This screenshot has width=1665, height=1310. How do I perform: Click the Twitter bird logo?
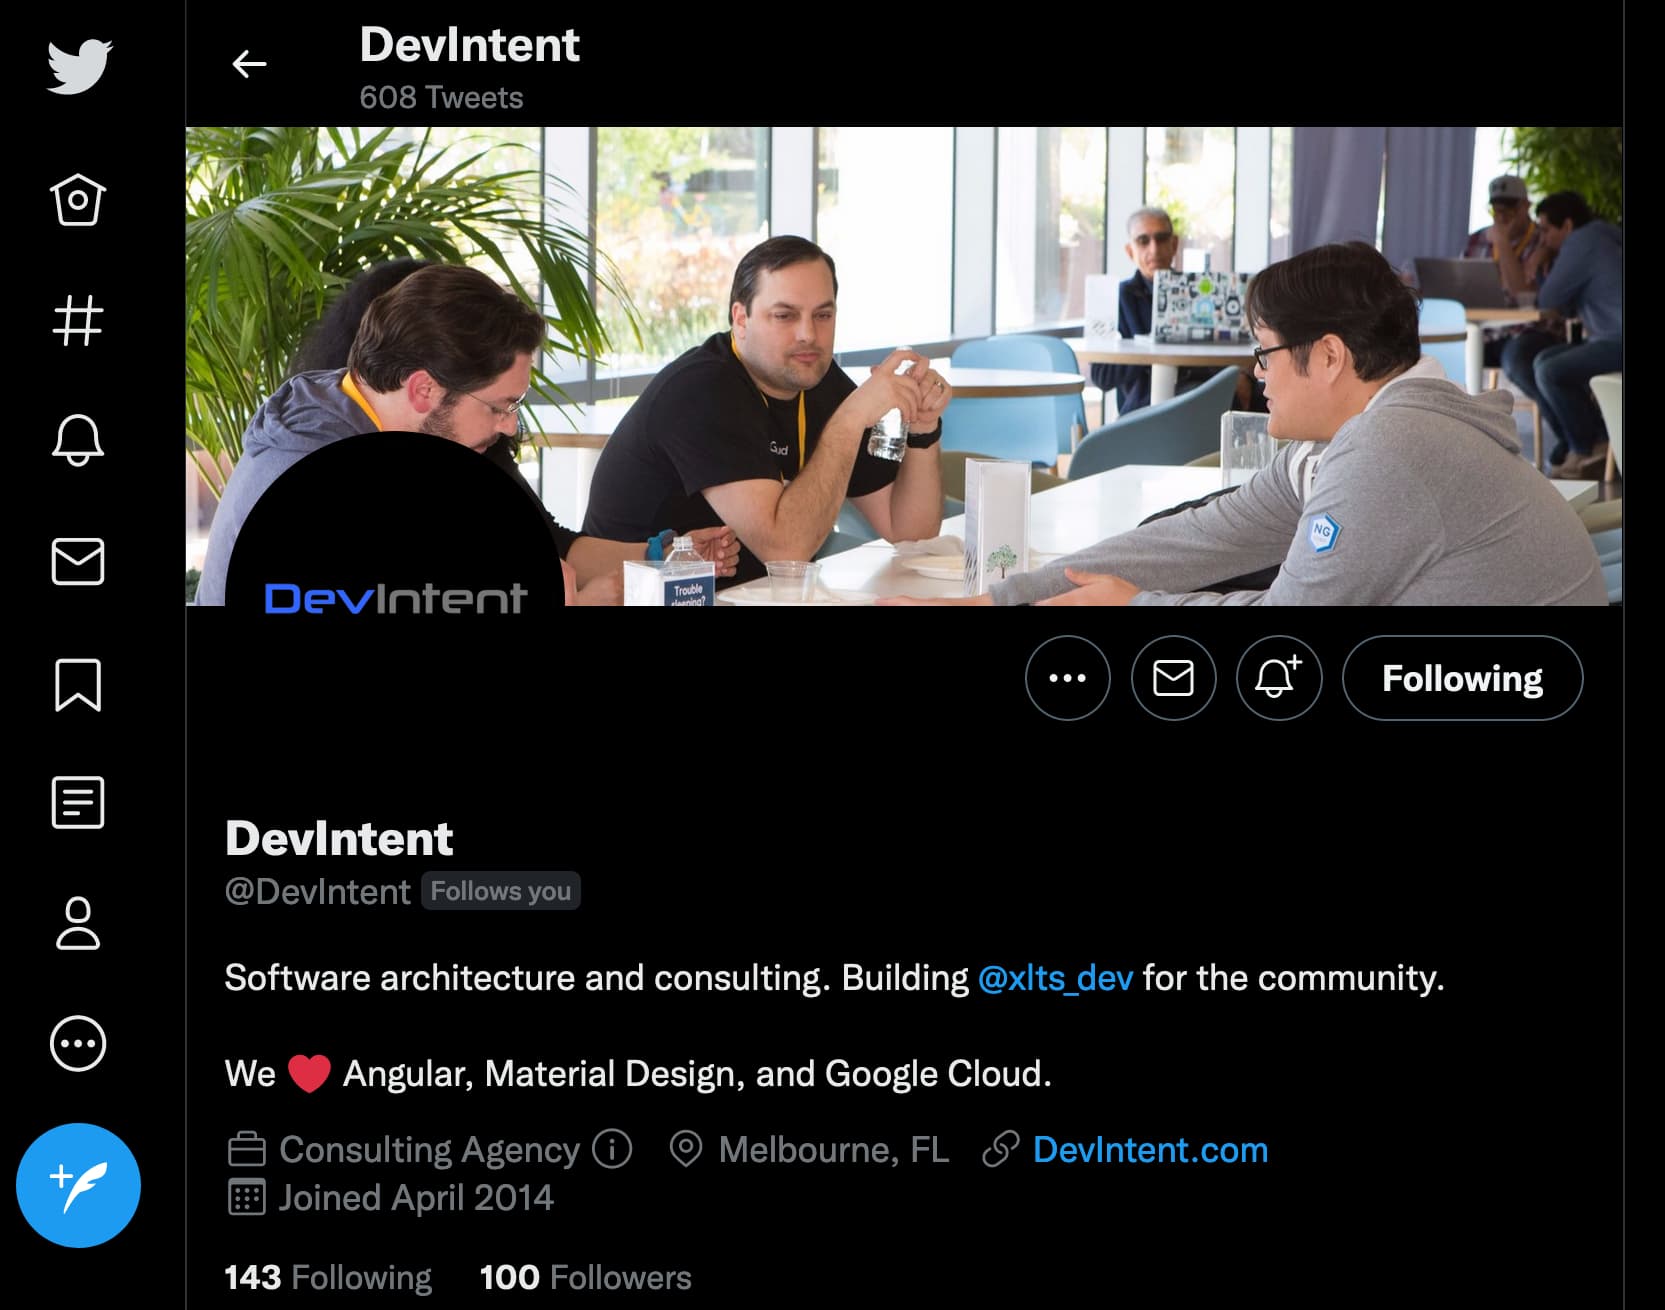[x=79, y=66]
